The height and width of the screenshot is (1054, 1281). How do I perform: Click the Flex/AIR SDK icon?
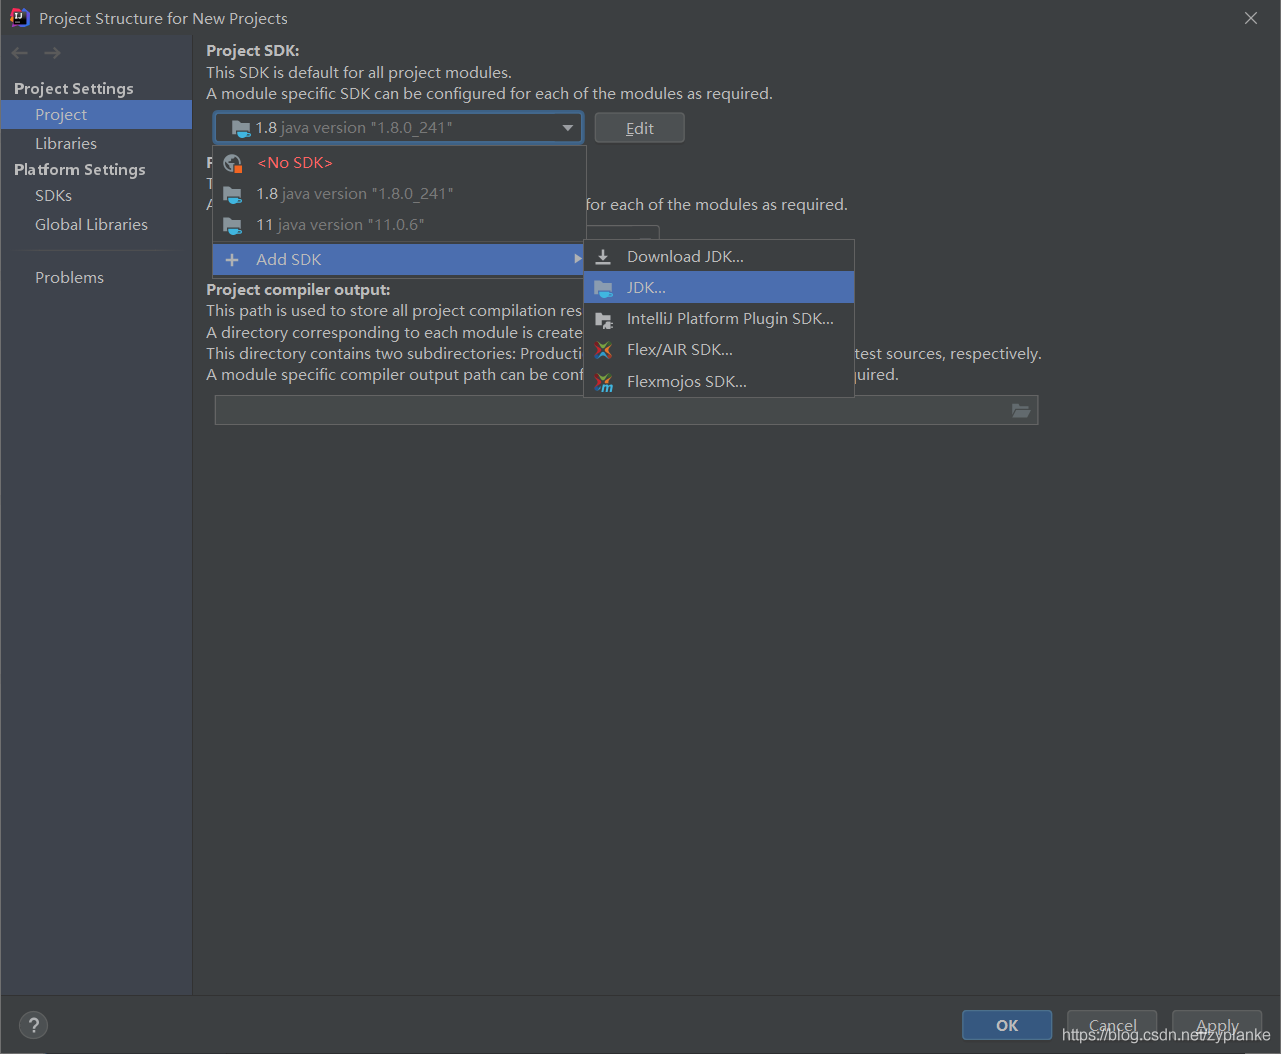click(x=604, y=349)
